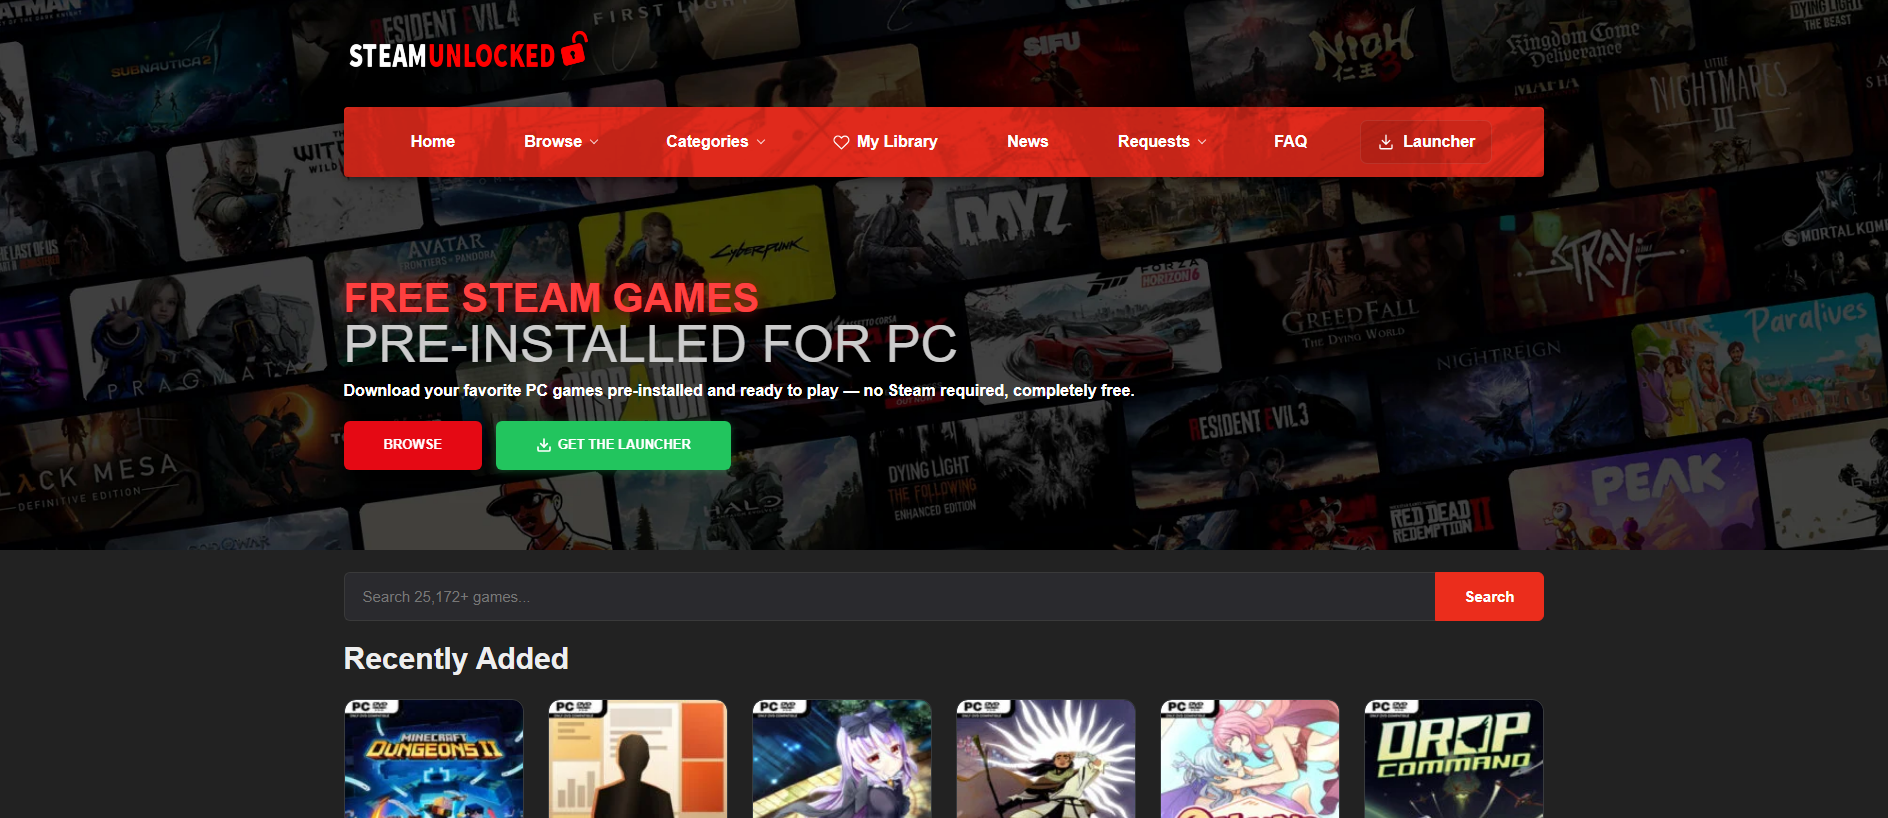
Task: Click the FREE STEAM GAMES headline
Action: 551,298
